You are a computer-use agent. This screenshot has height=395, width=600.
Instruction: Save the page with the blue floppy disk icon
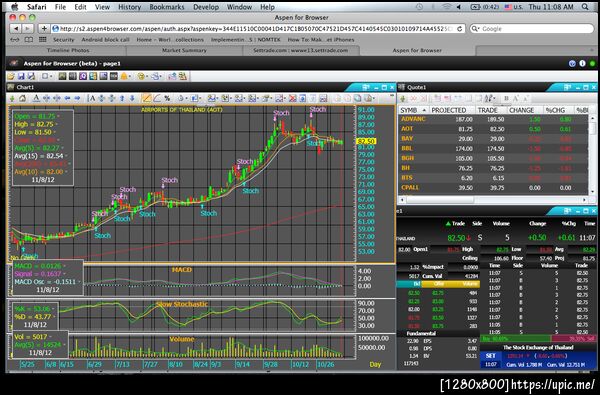click(21, 76)
